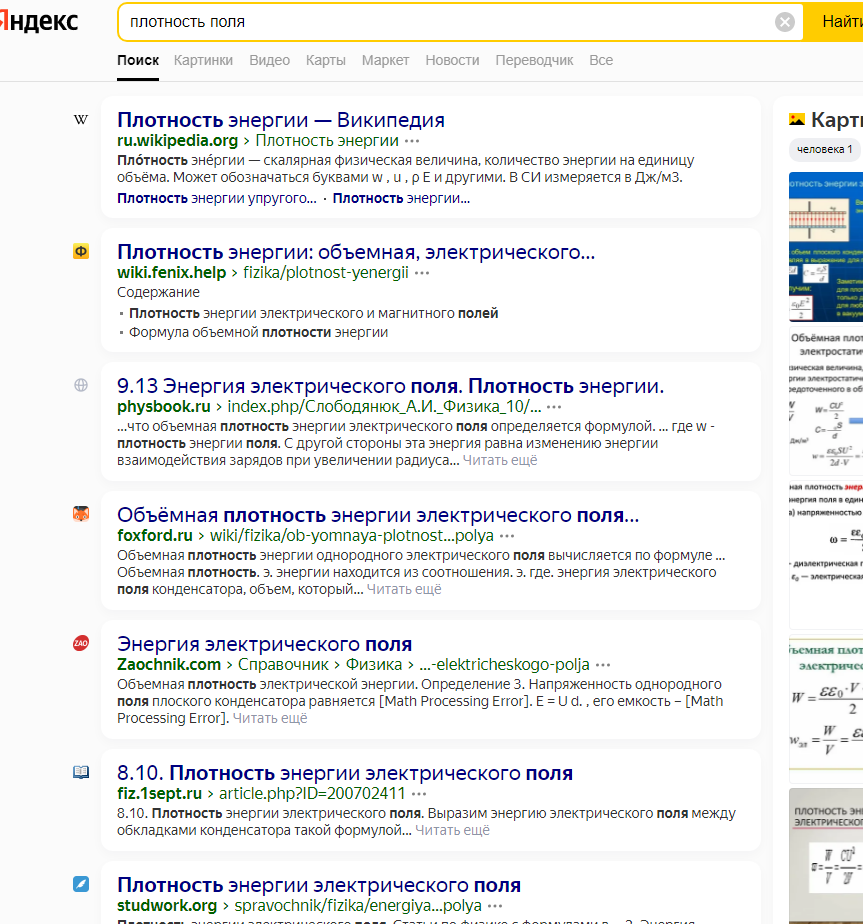The width and height of the screenshot is (863, 924).
Task: Click the ru.wikipedia.org green URL
Action: tap(177, 141)
